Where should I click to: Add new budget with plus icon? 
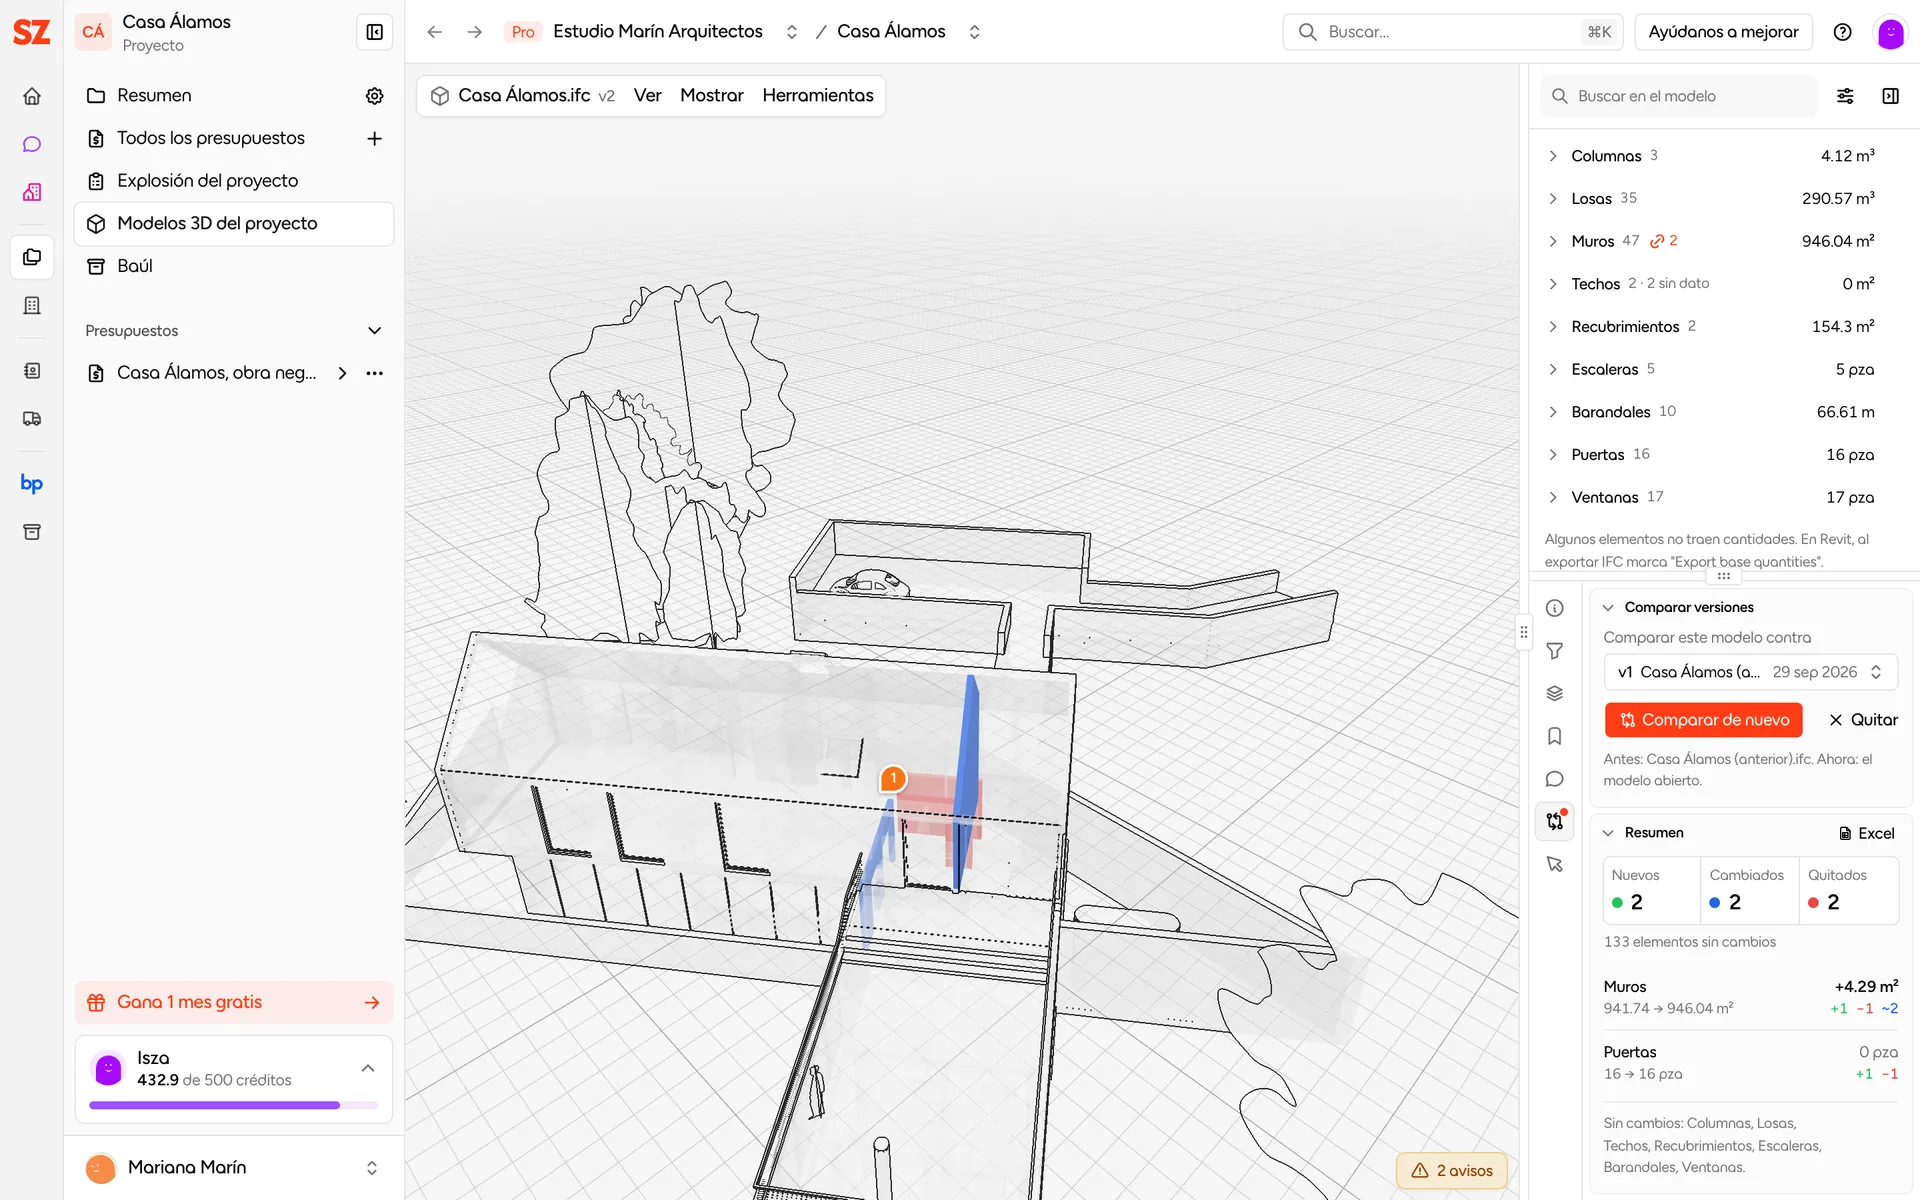click(x=374, y=138)
